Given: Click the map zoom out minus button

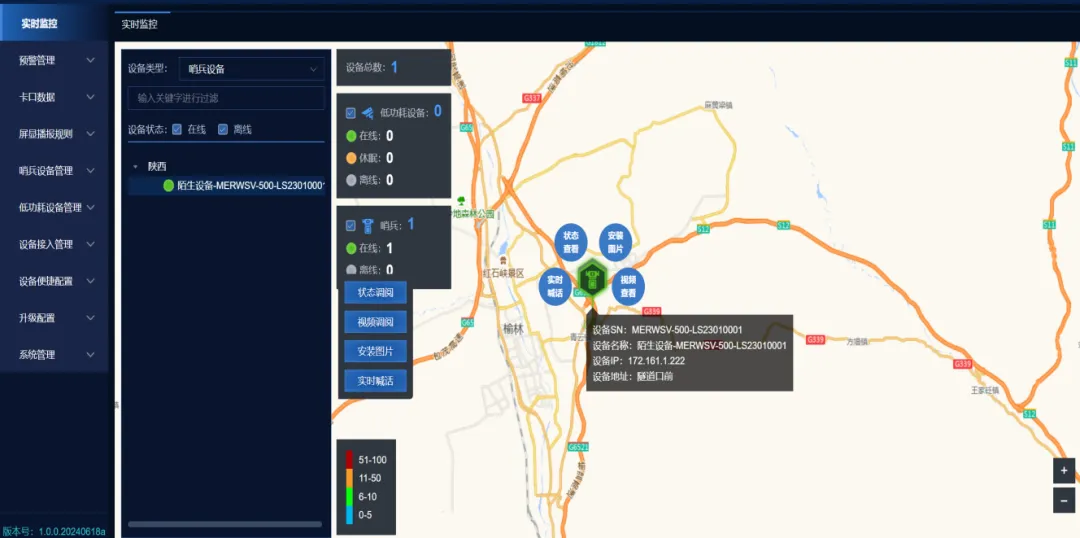Looking at the screenshot, I should coord(1064,500).
